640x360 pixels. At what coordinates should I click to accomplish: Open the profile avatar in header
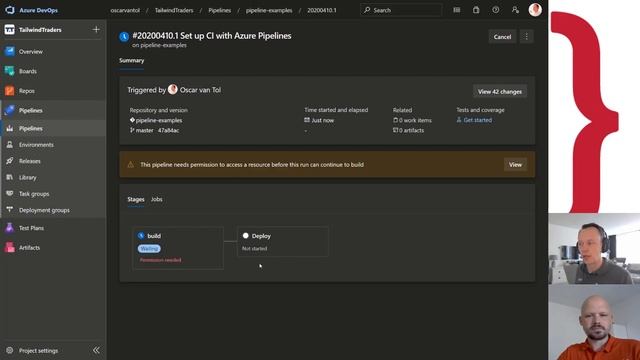(x=535, y=10)
